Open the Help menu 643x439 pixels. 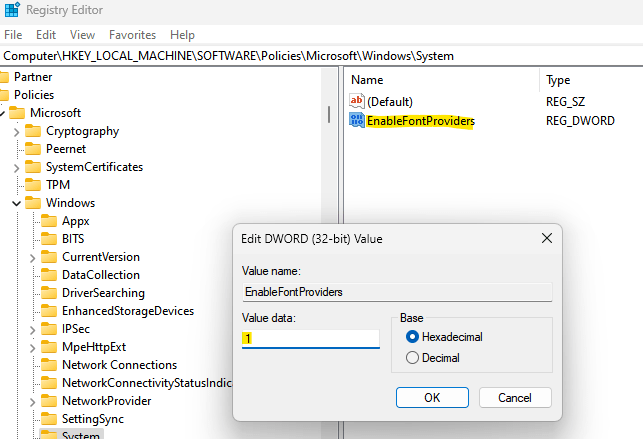click(182, 35)
